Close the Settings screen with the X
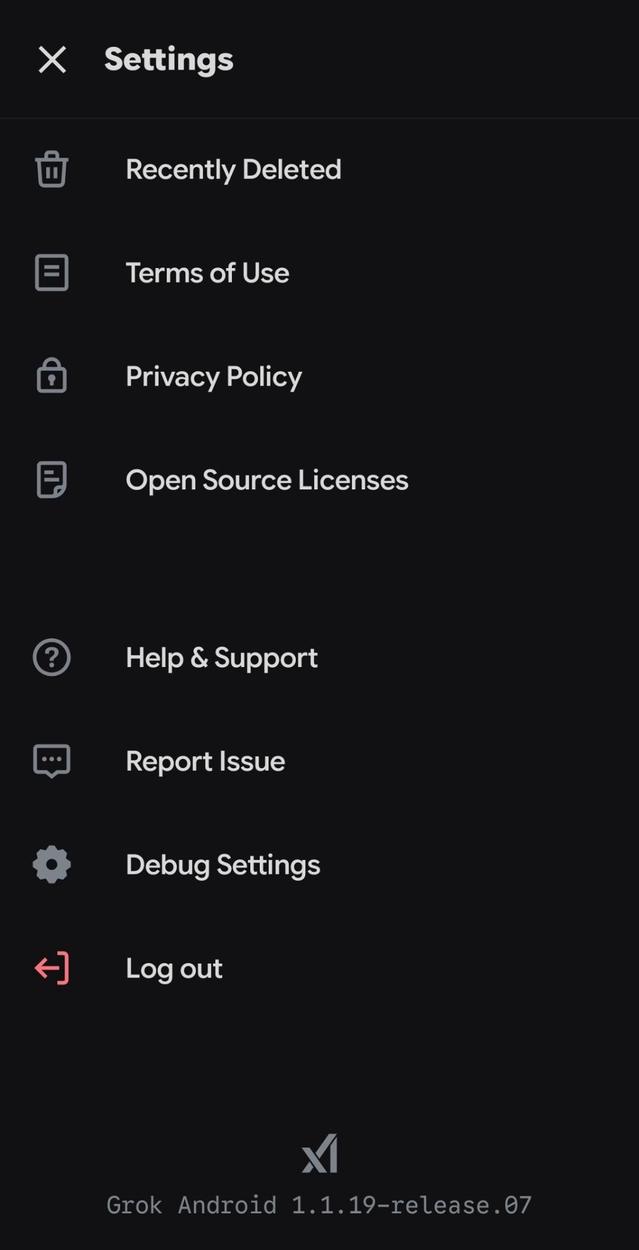This screenshot has width=639, height=1250. tap(51, 59)
